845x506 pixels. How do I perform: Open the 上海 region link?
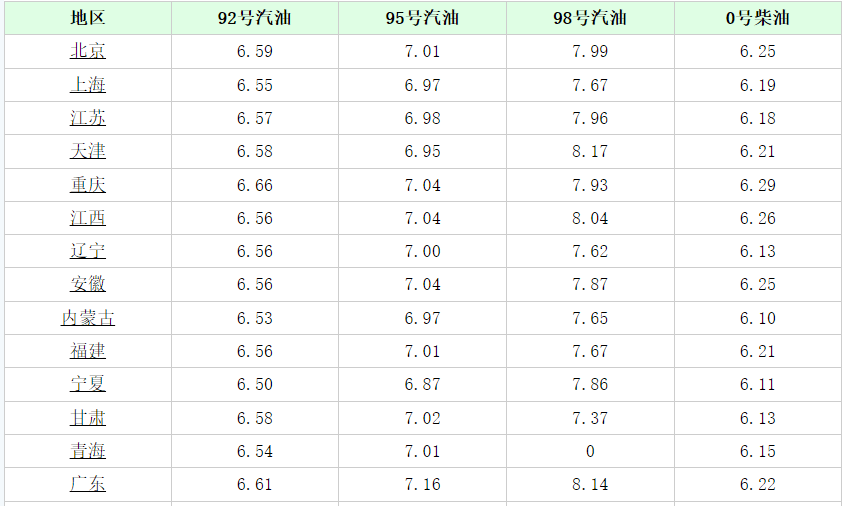click(88, 85)
